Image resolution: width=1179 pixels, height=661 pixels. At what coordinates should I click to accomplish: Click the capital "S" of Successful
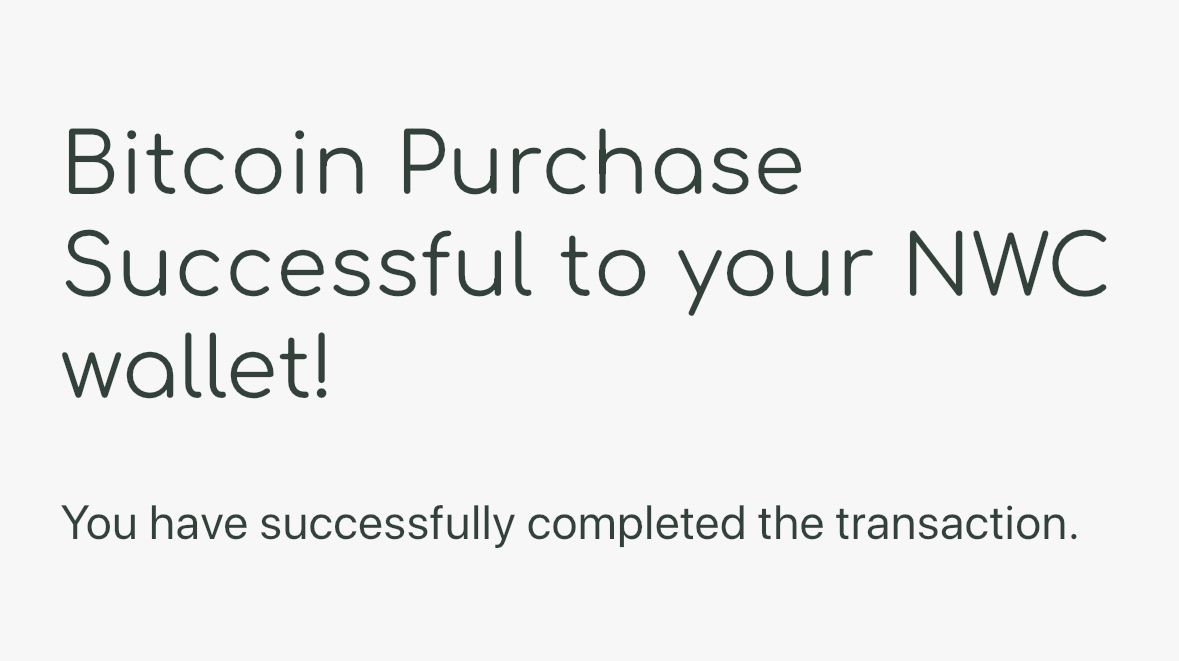[x=88, y=264]
